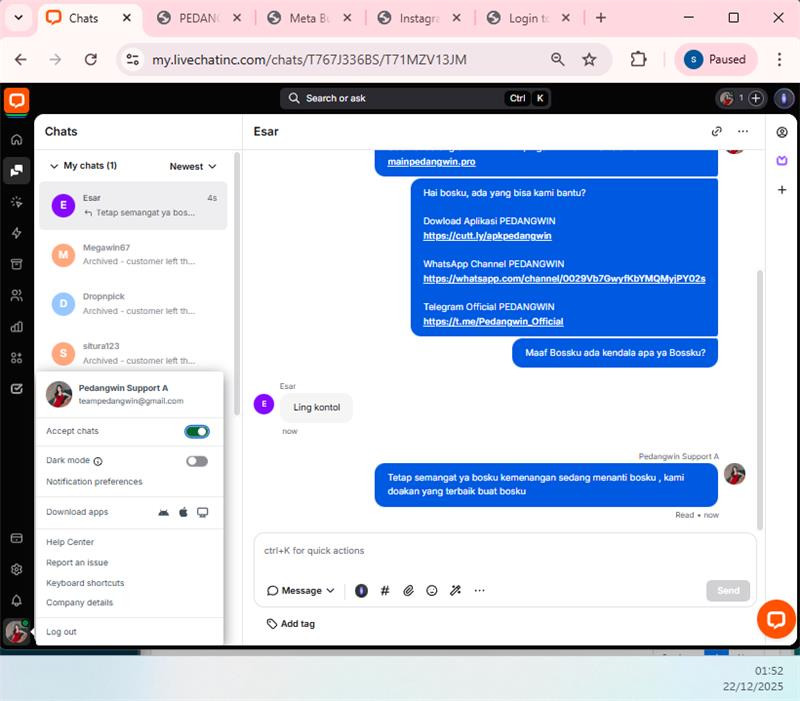The width and height of the screenshot is (800, 701).
Task: Open the Dropnpick archived chat
Action: 133,304
